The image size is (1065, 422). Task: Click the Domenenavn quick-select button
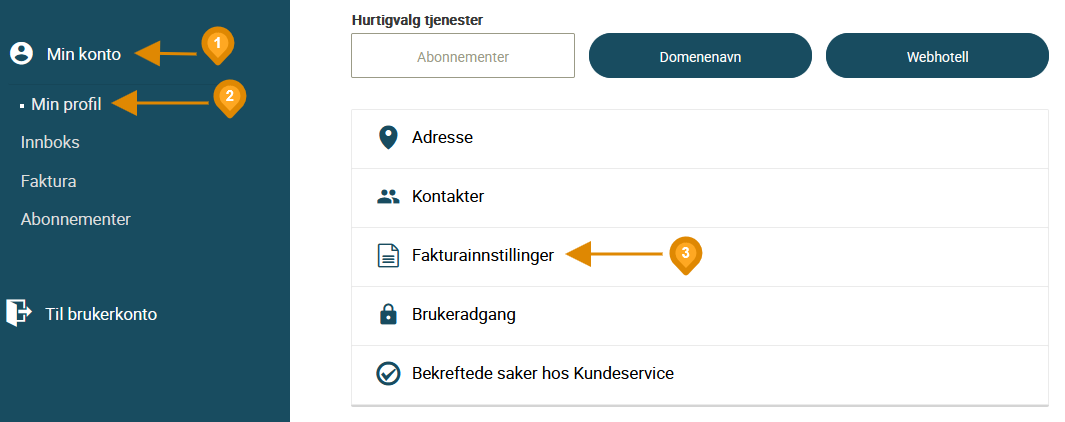pos(700,56)
